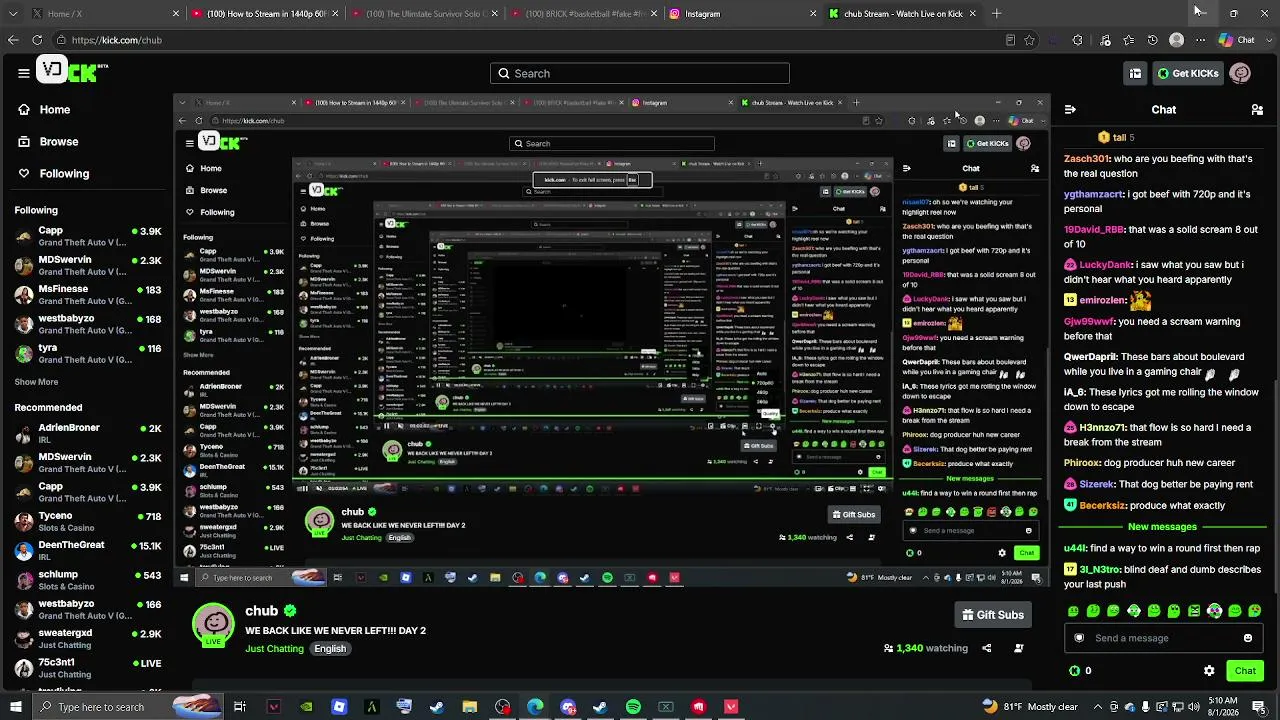Open chat settings gear icon

tap(1209, 671)
